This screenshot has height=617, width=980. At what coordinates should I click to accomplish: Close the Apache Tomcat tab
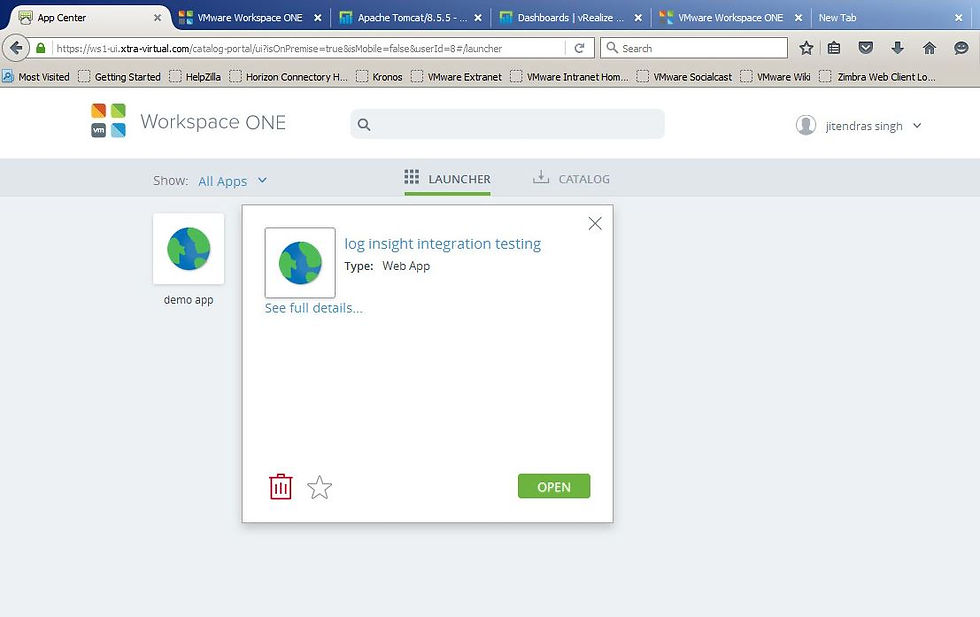(x=478, y=18)
